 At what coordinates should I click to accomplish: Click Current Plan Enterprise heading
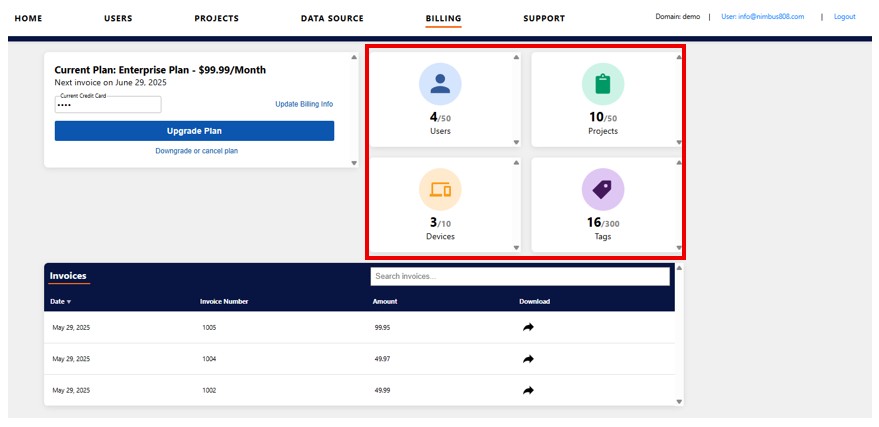click(160, 70)
